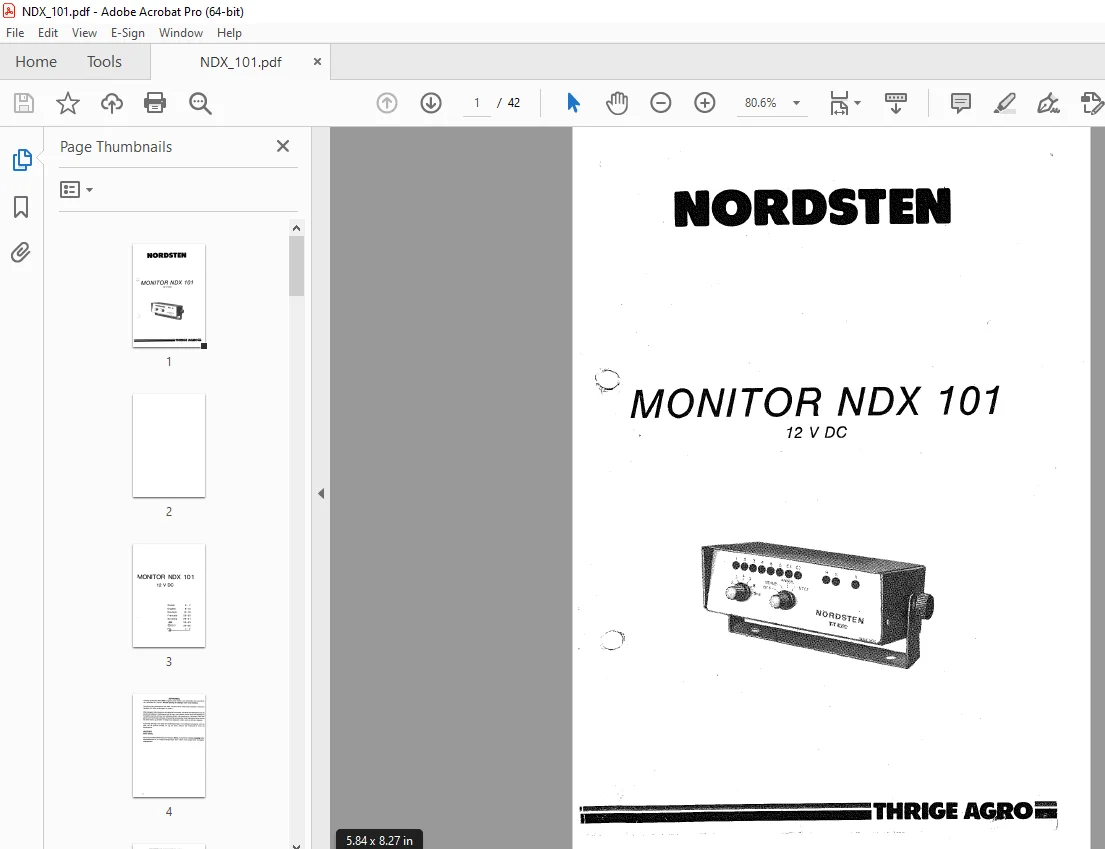Add the file to starred favorites
The height and width of the screenshot is (849, 1105).
coord(68,103)
